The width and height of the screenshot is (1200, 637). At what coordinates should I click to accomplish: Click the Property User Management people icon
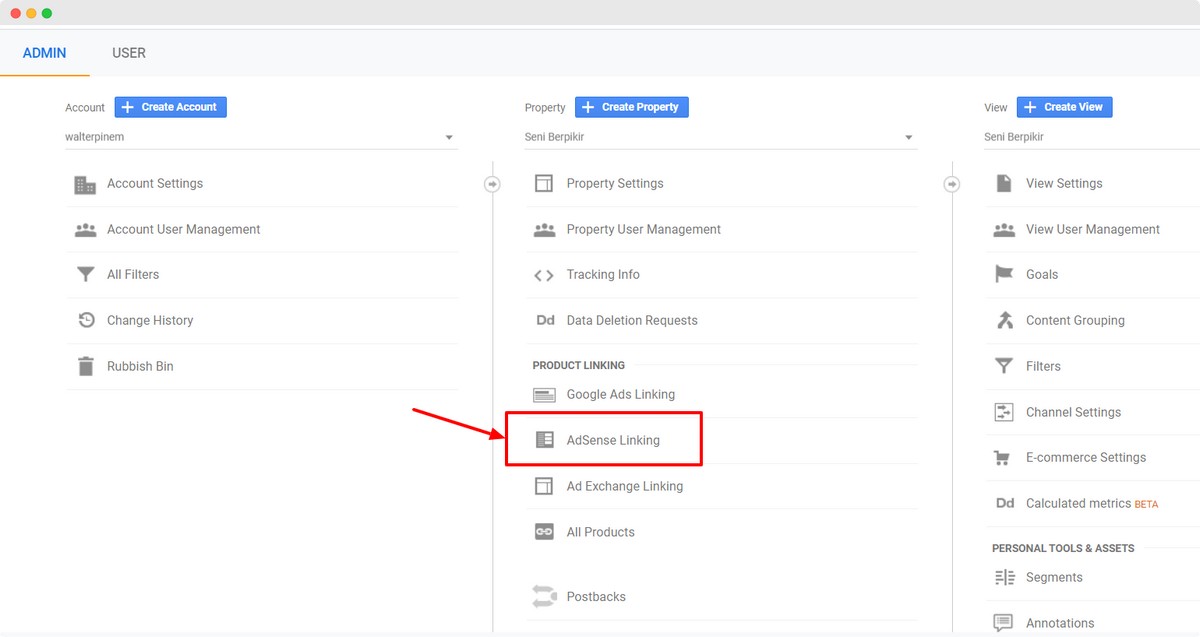pyautogui.click(x=544, y=230)
